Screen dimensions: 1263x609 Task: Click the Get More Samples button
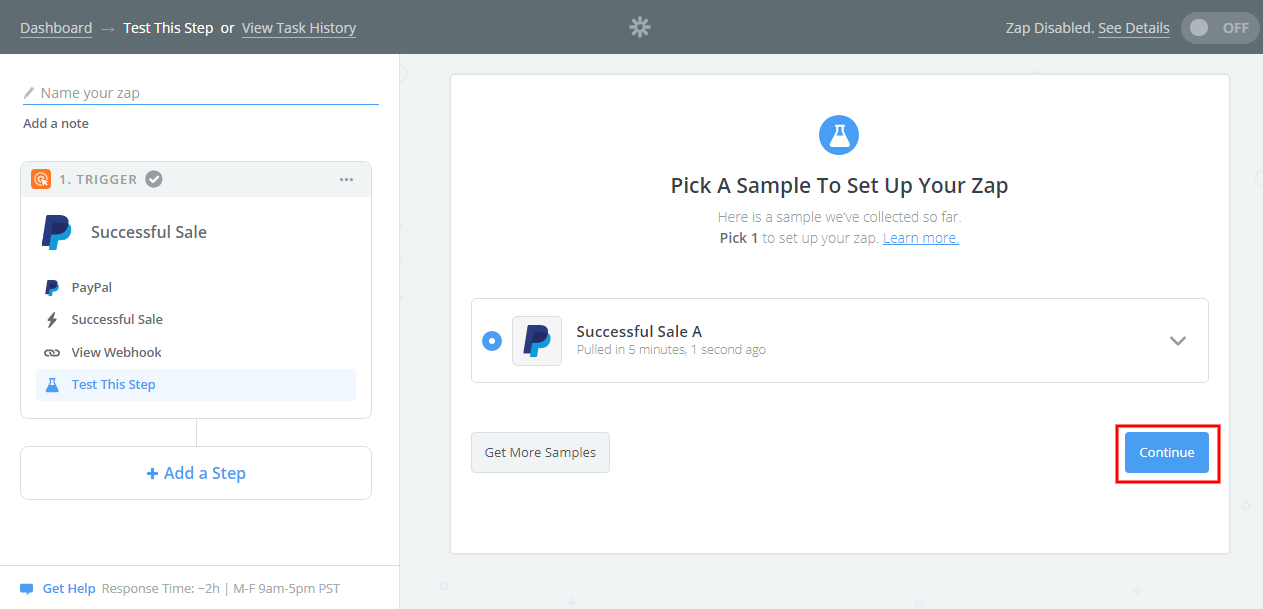(x=540, y=453)
